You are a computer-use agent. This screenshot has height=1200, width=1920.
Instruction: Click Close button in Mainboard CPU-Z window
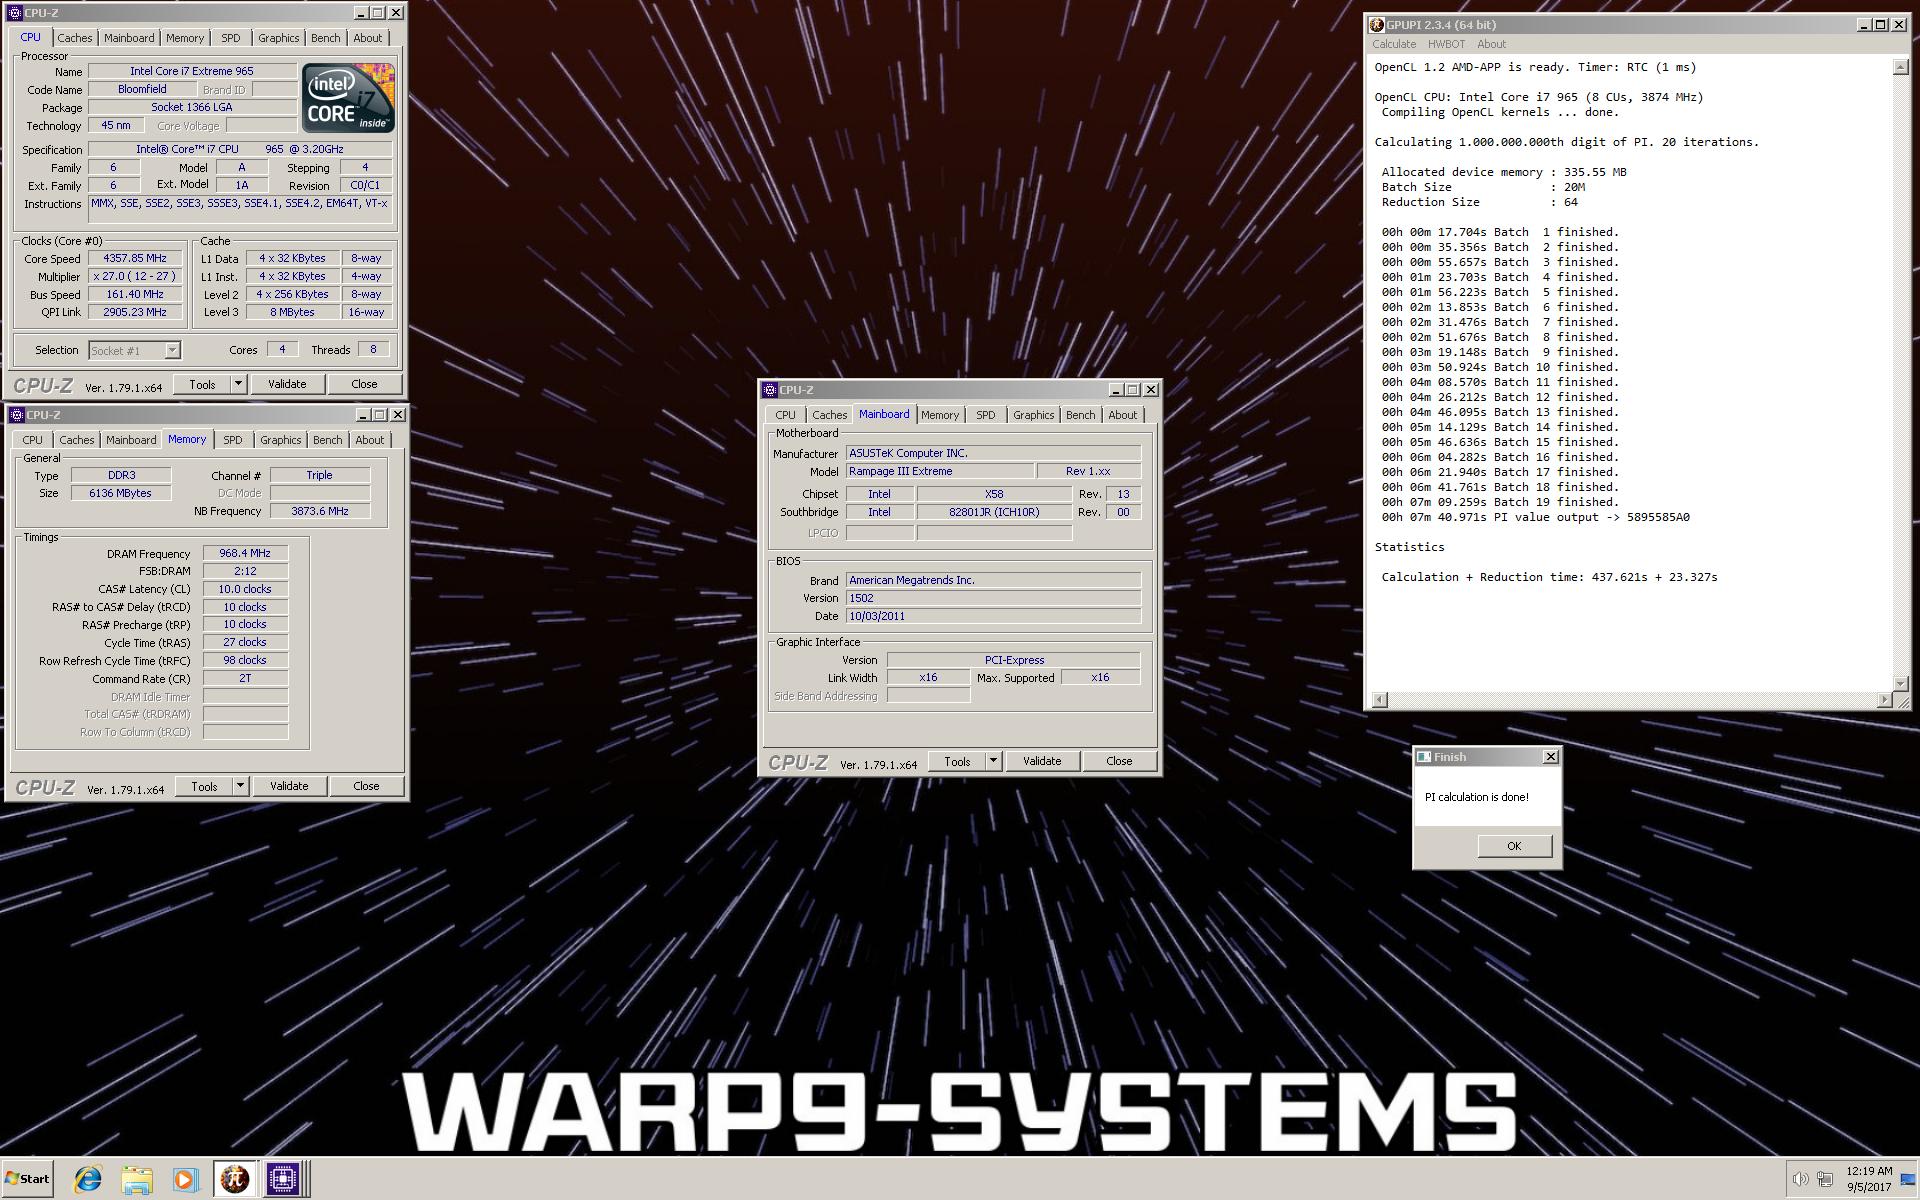[1119, 761]
